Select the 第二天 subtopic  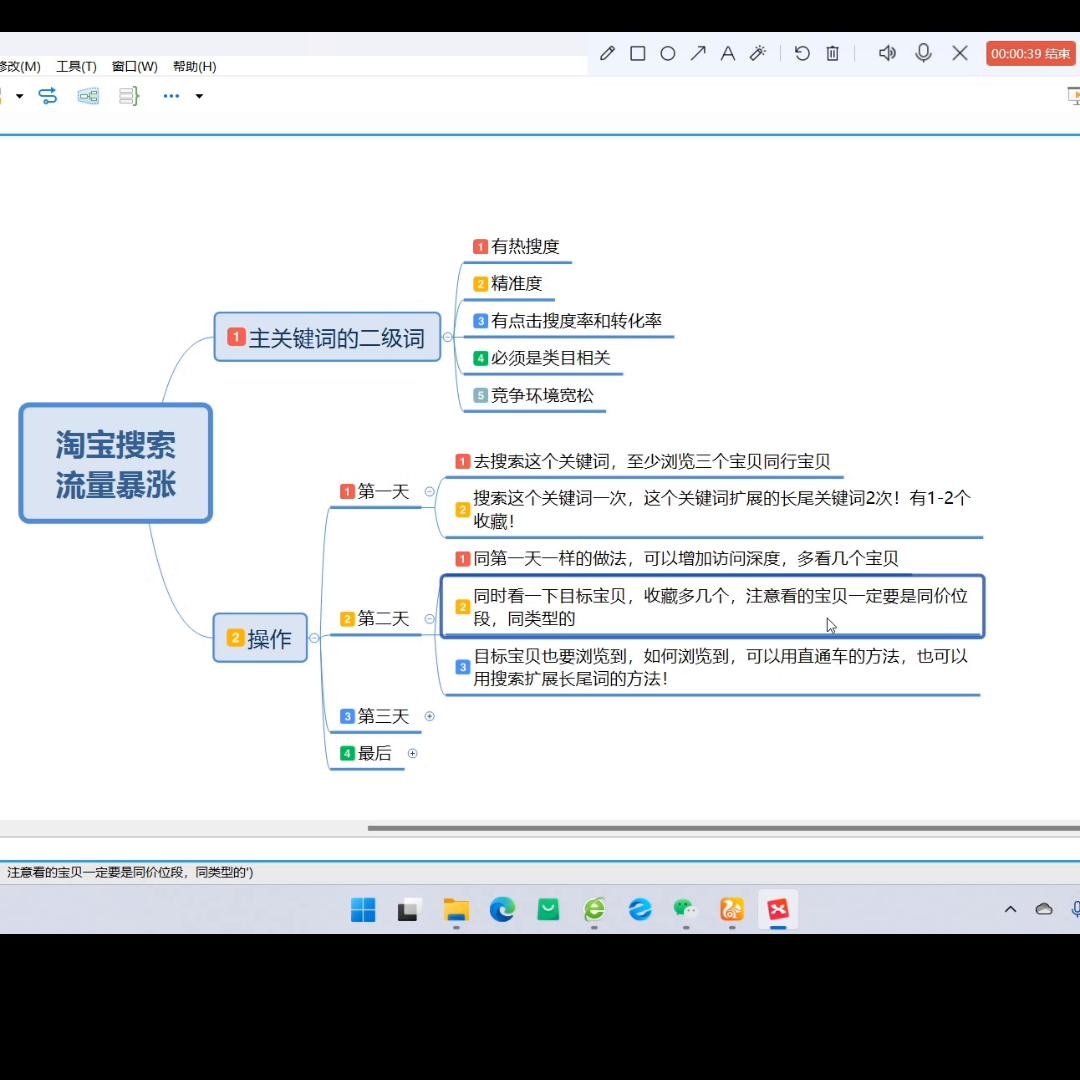tap(375, 619)
